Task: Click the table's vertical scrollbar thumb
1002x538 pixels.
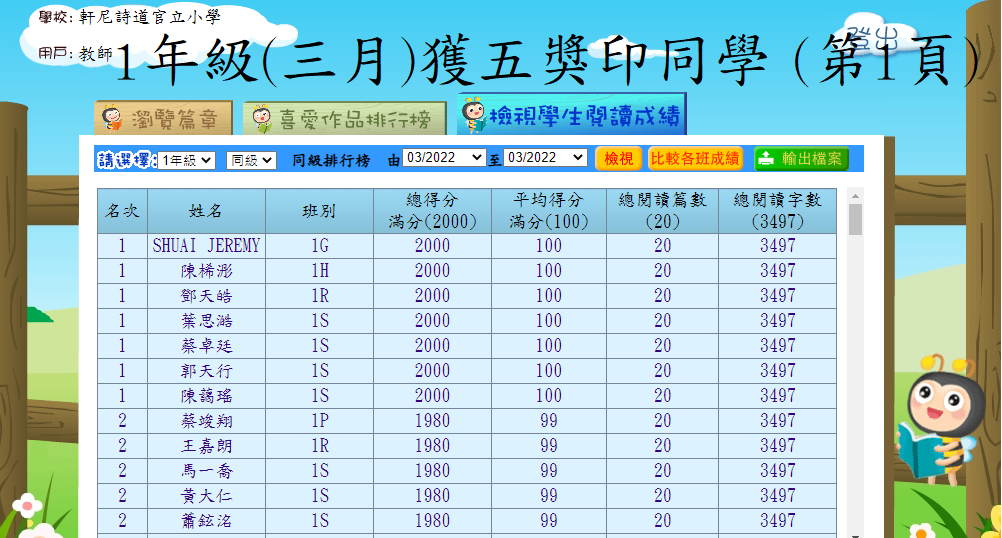Action: [855, 219]
